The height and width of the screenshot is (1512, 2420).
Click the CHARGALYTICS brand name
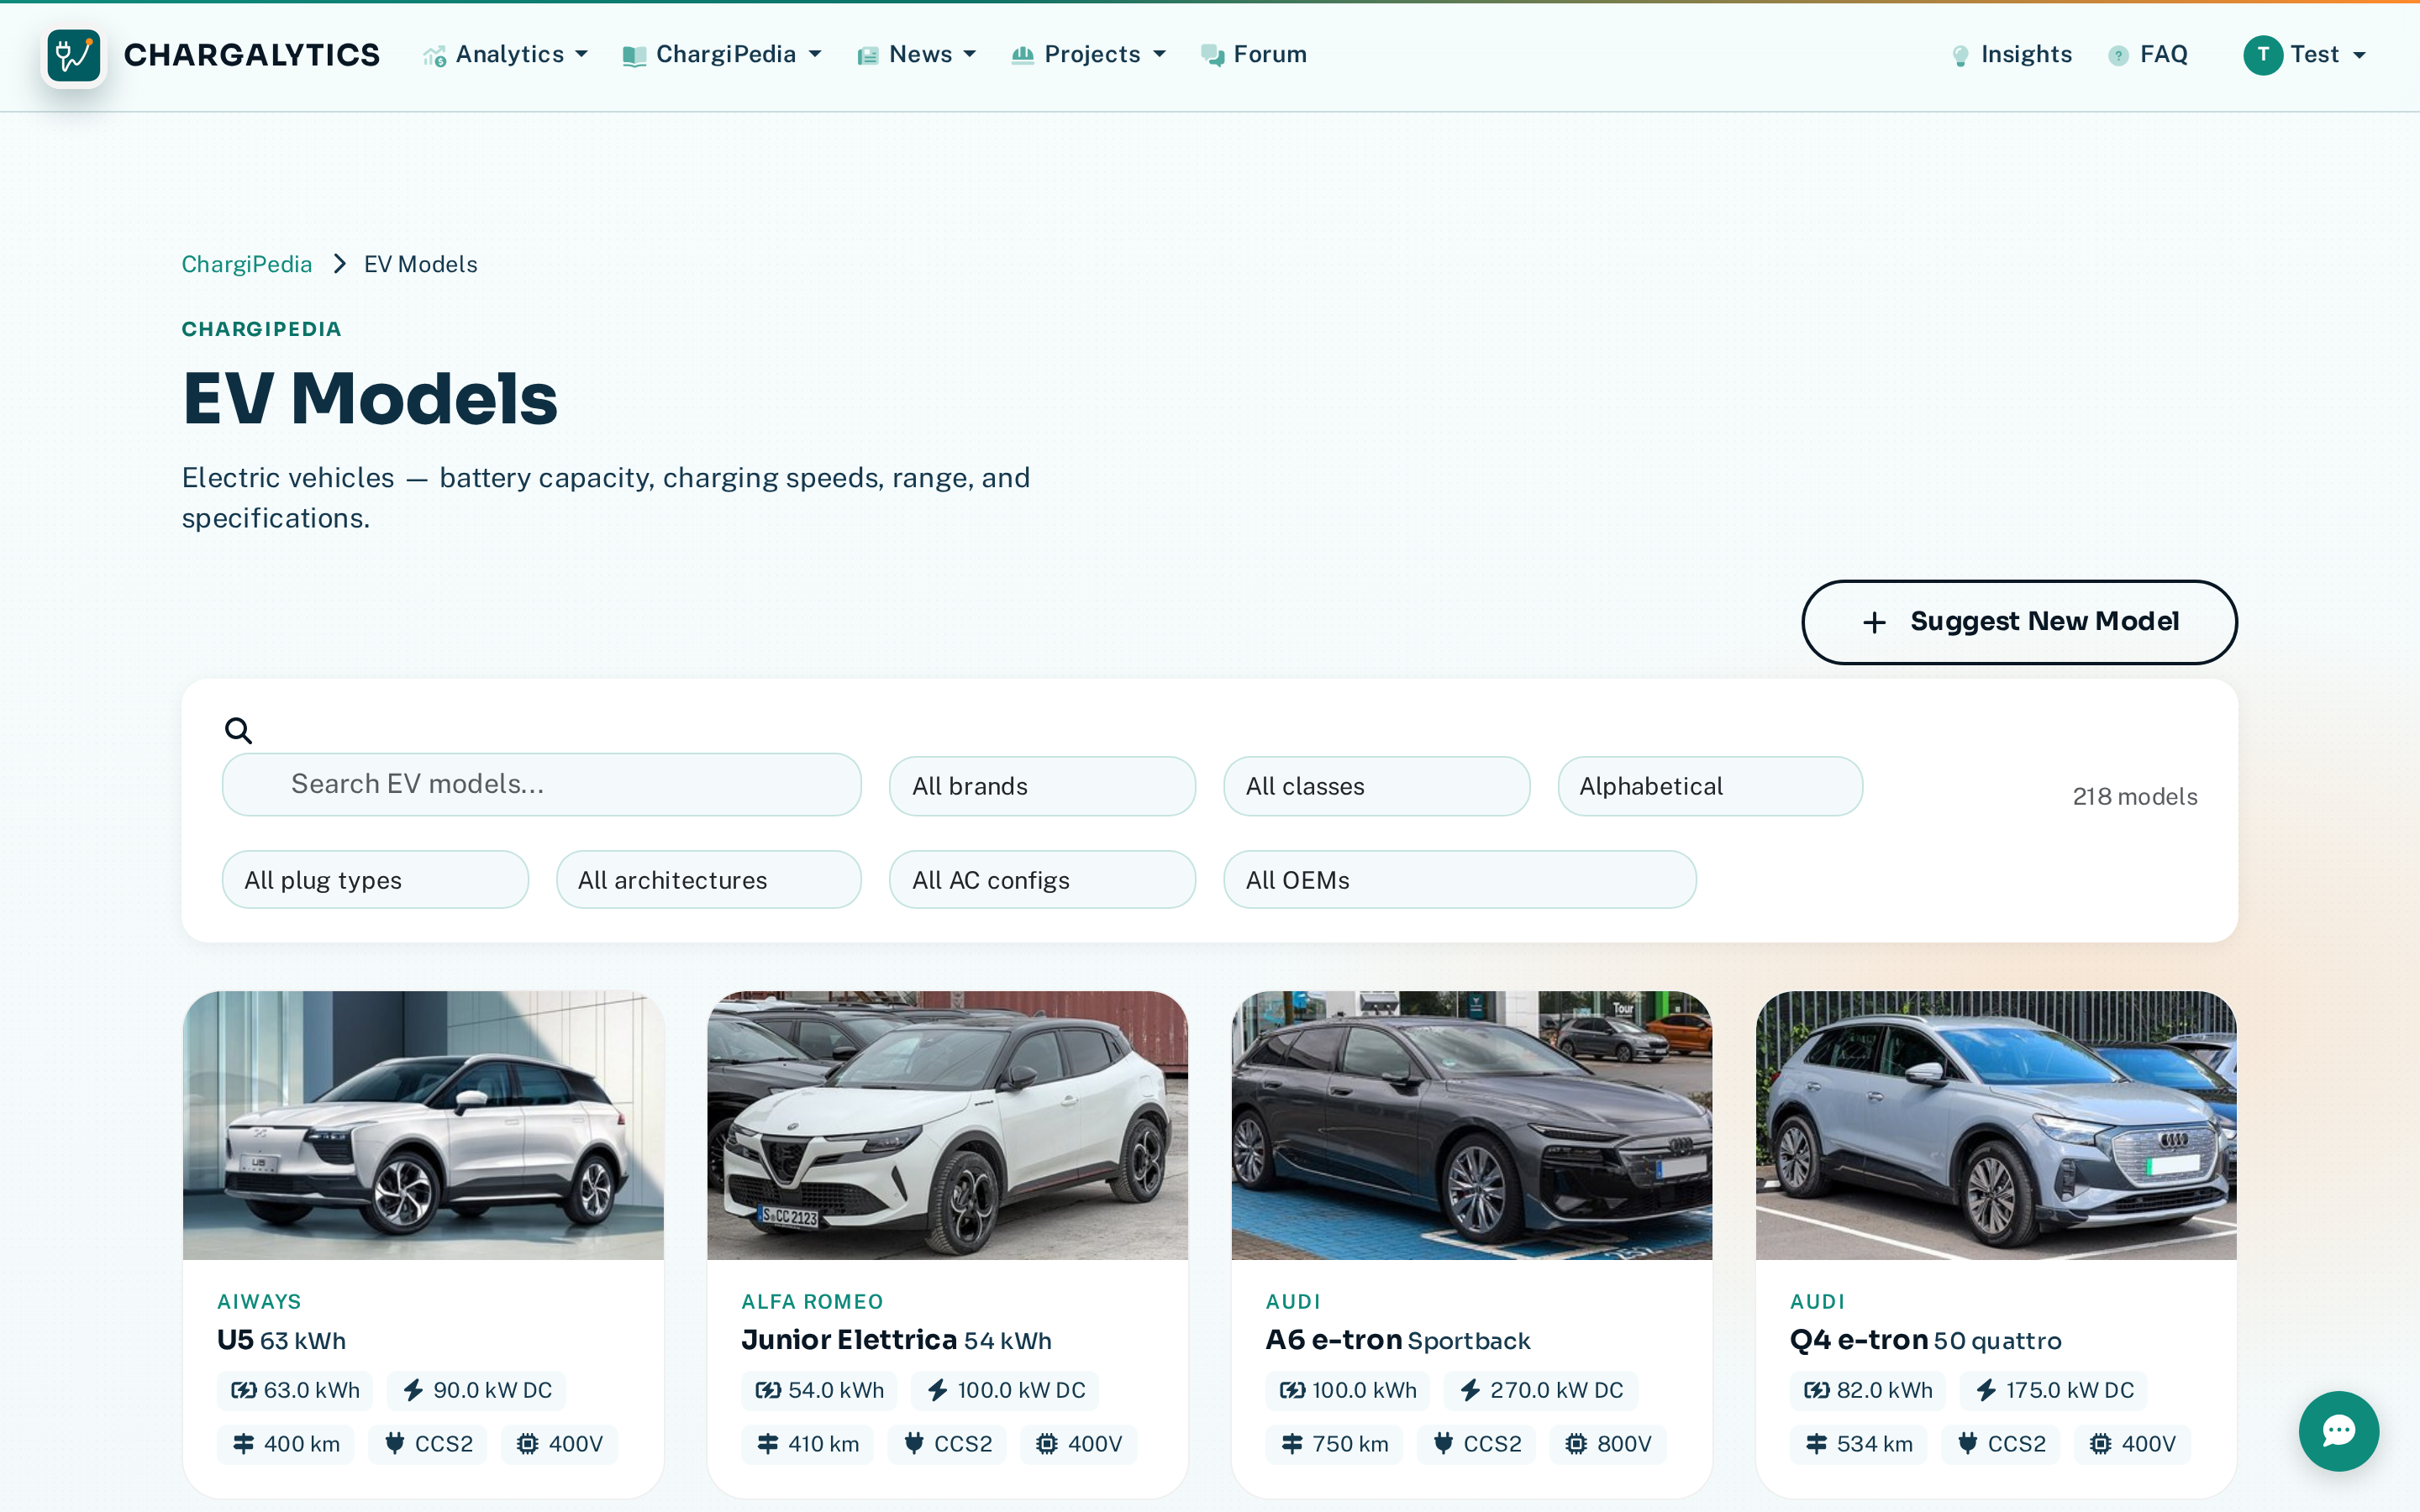[x=252, y=55]
